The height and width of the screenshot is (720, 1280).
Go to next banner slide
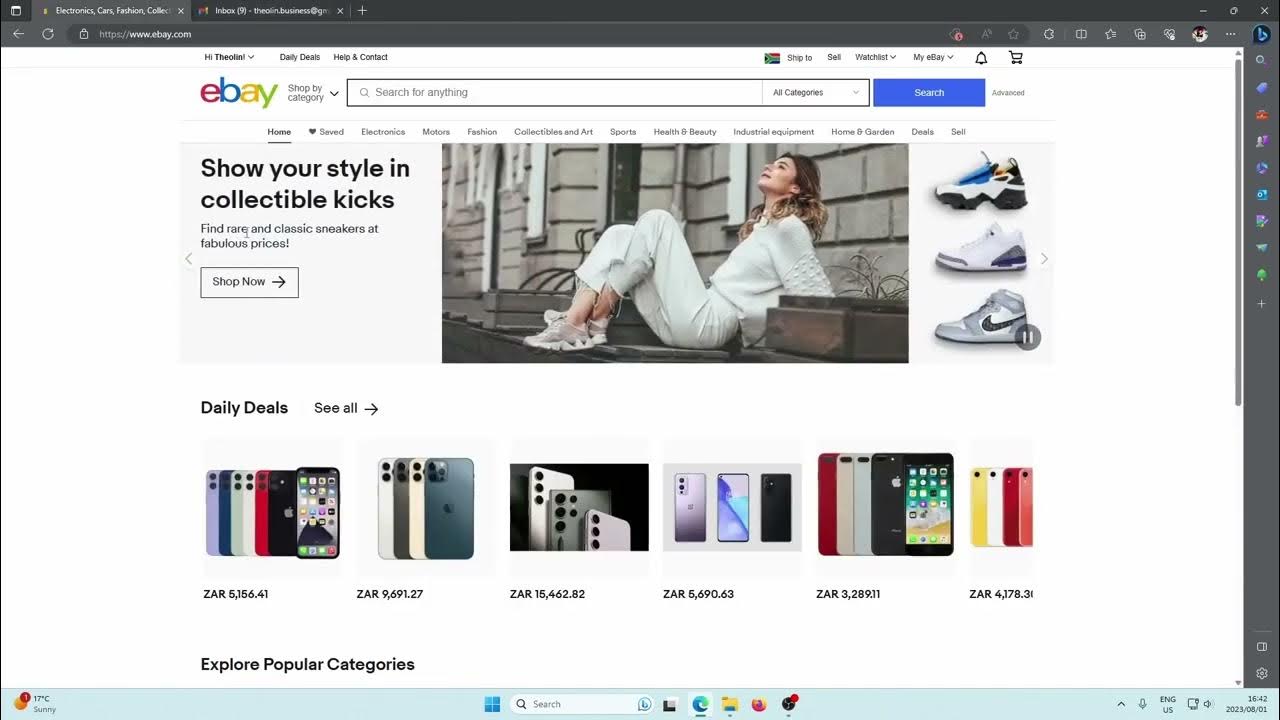[x=1044, y=259]
